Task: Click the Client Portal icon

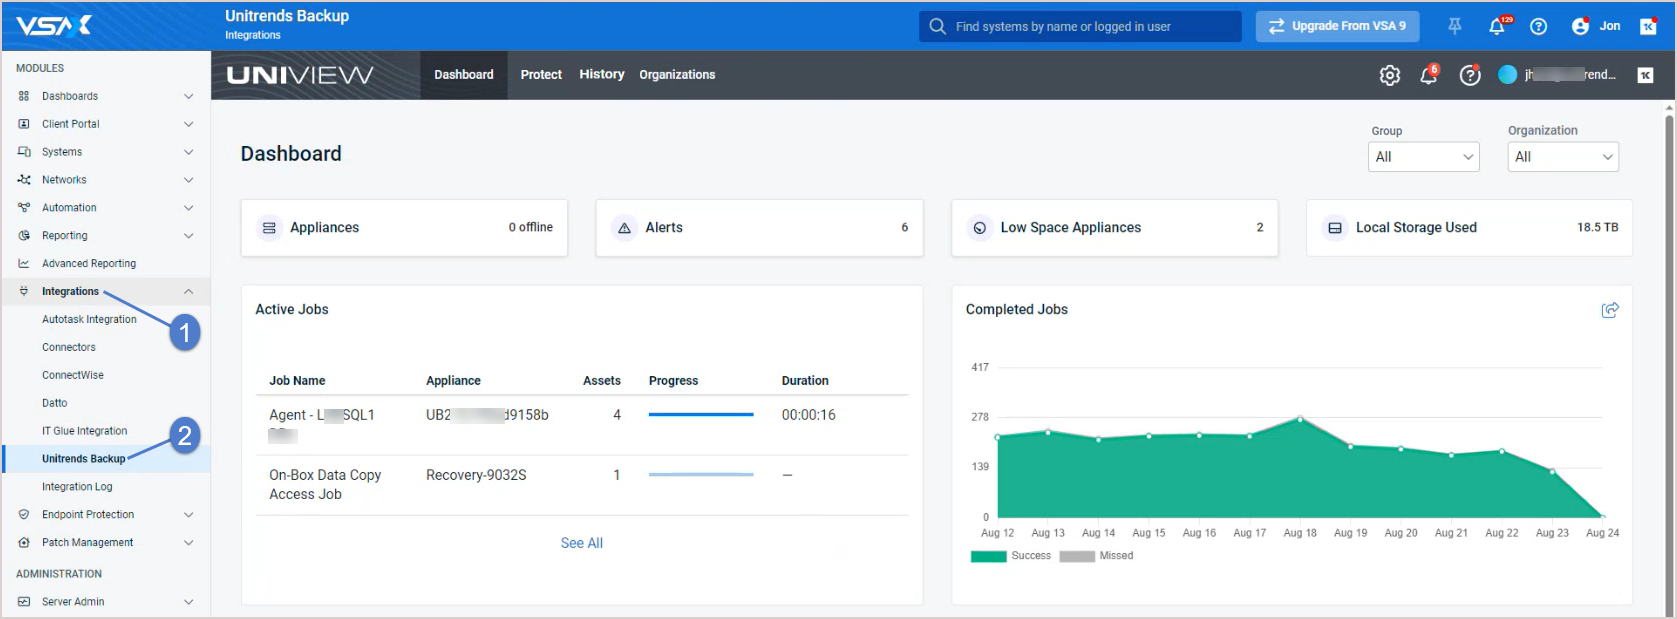Action: point(24,124)
